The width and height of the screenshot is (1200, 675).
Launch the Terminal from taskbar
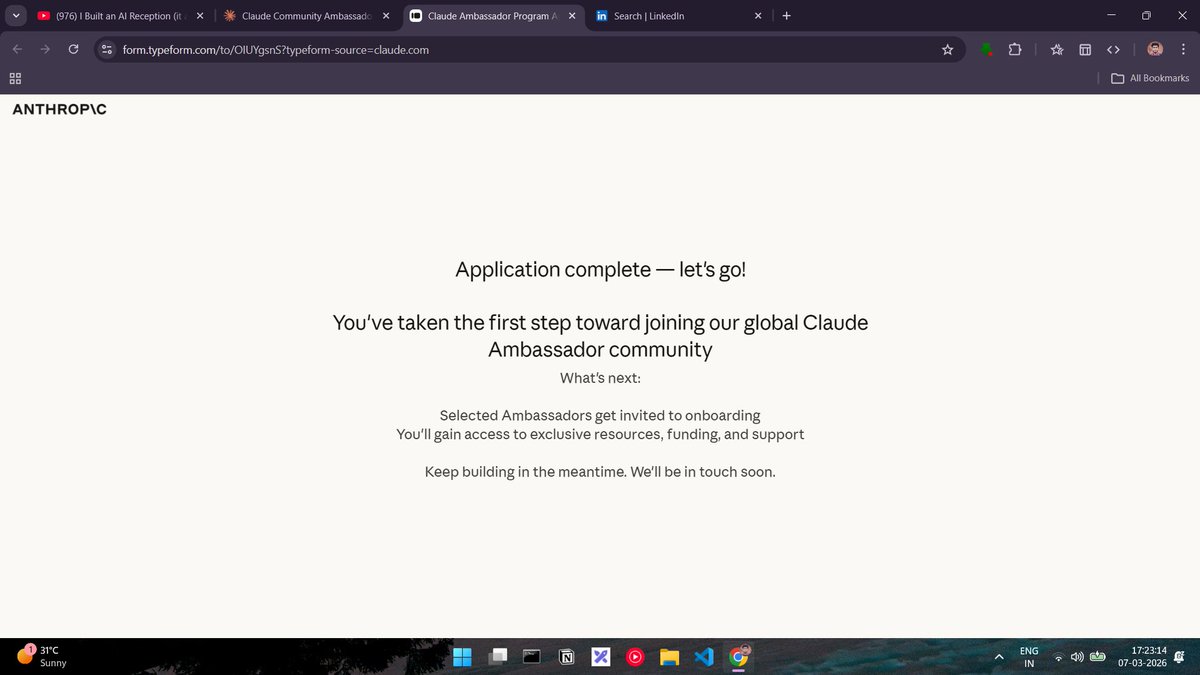[532, 657]
